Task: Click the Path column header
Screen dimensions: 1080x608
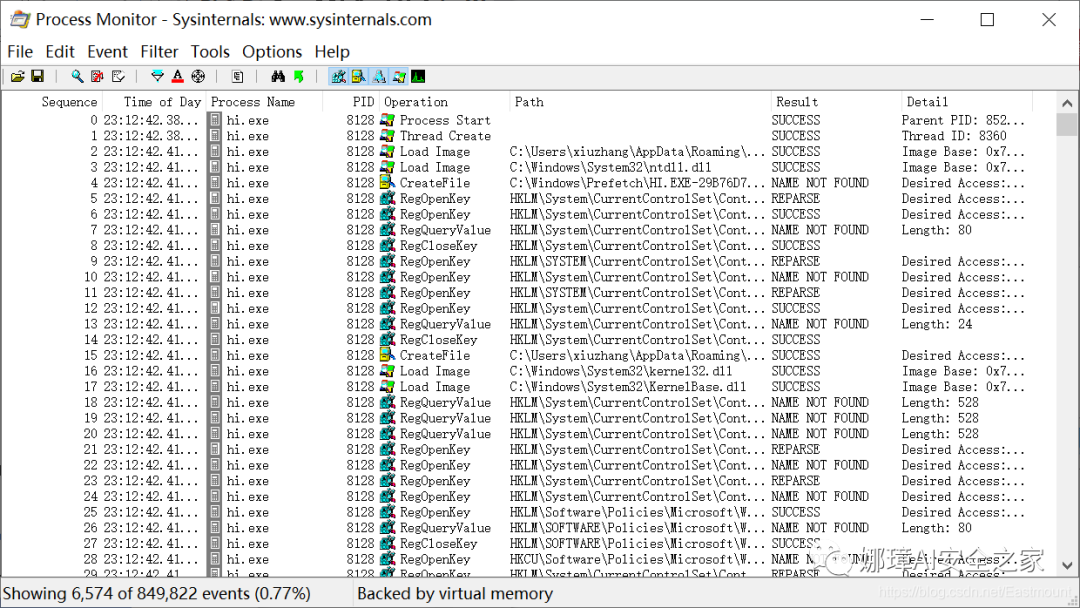Action: tap(640, 102)
